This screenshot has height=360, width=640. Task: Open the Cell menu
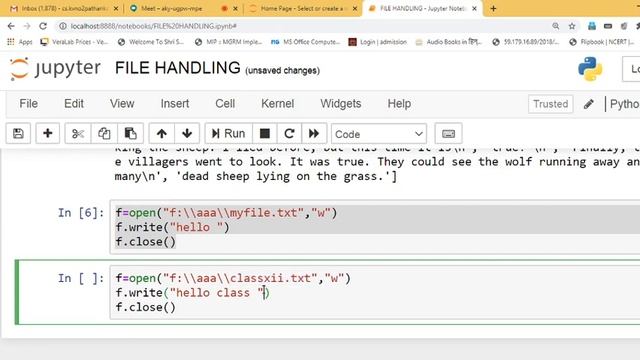[225, 104]
